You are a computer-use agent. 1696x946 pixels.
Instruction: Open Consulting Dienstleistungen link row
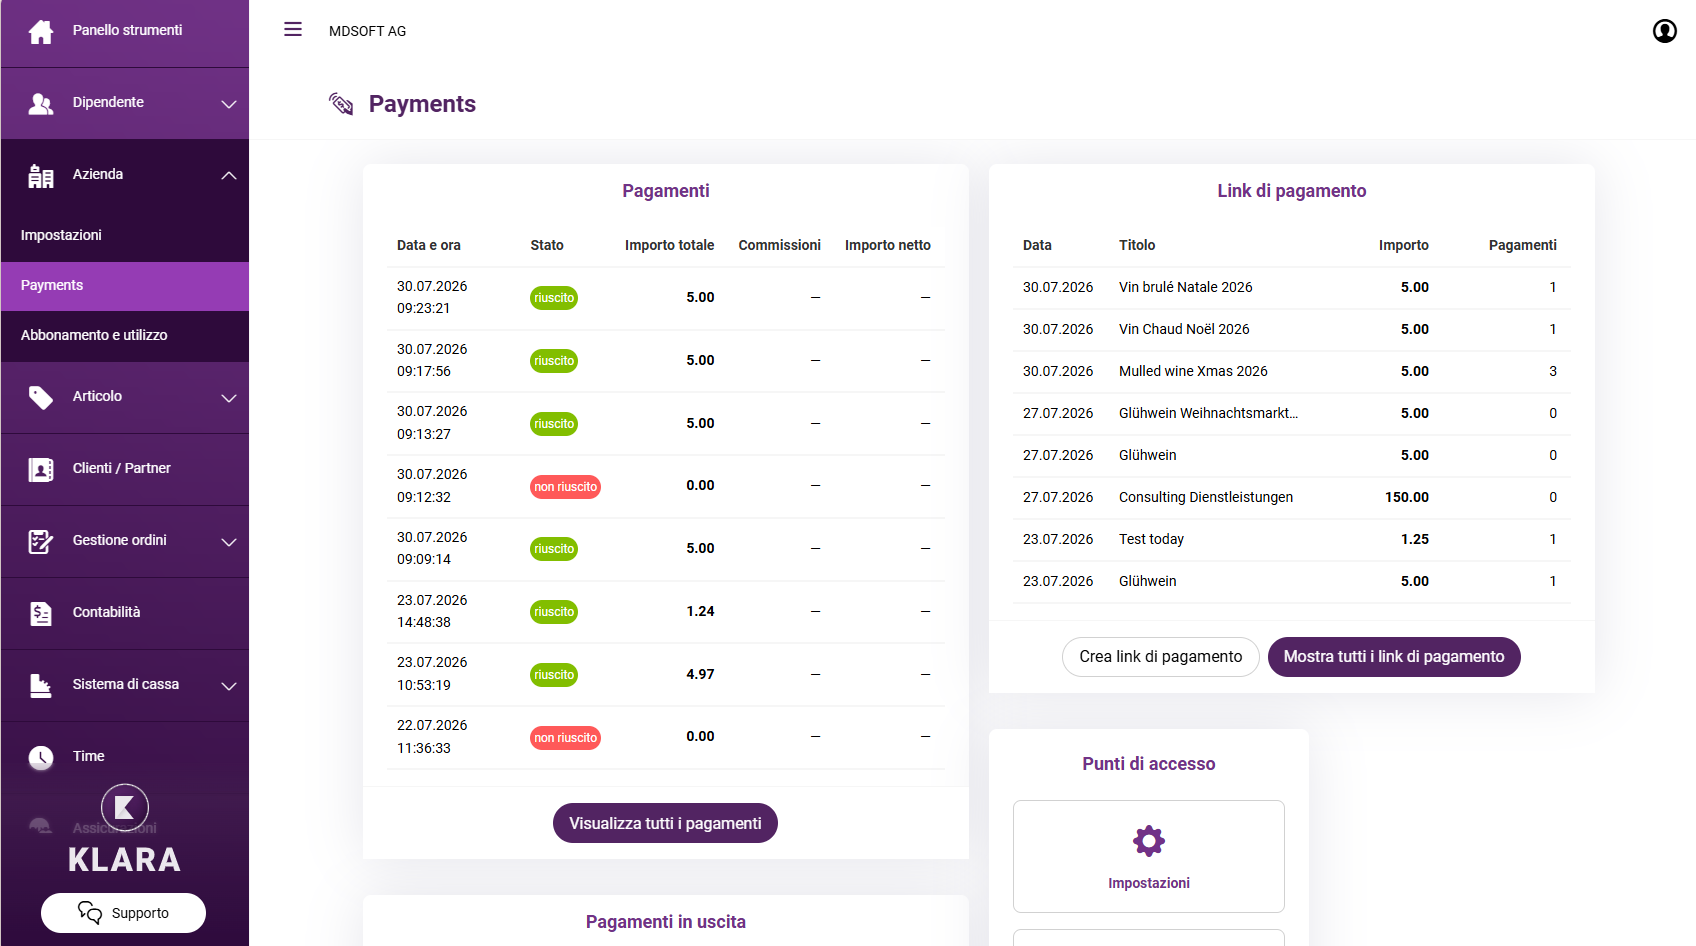coord(1292,497)
